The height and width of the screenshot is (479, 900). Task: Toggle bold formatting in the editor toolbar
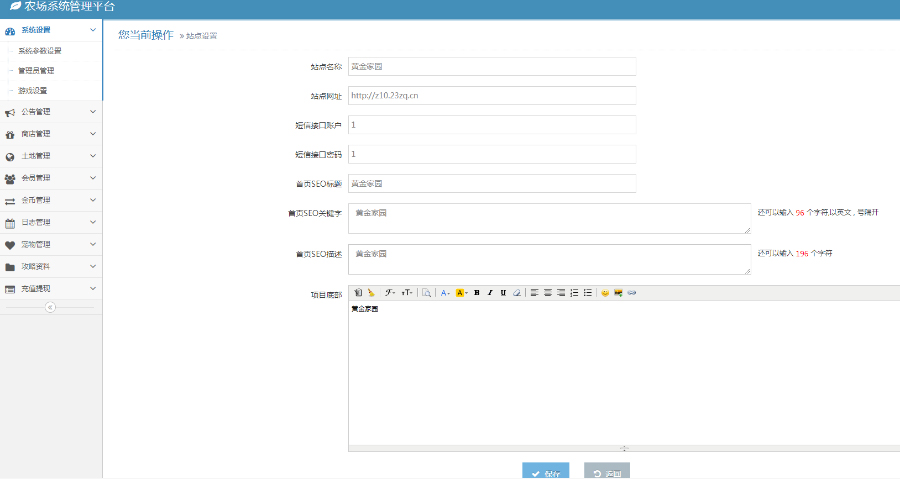[x=477, y=293]
